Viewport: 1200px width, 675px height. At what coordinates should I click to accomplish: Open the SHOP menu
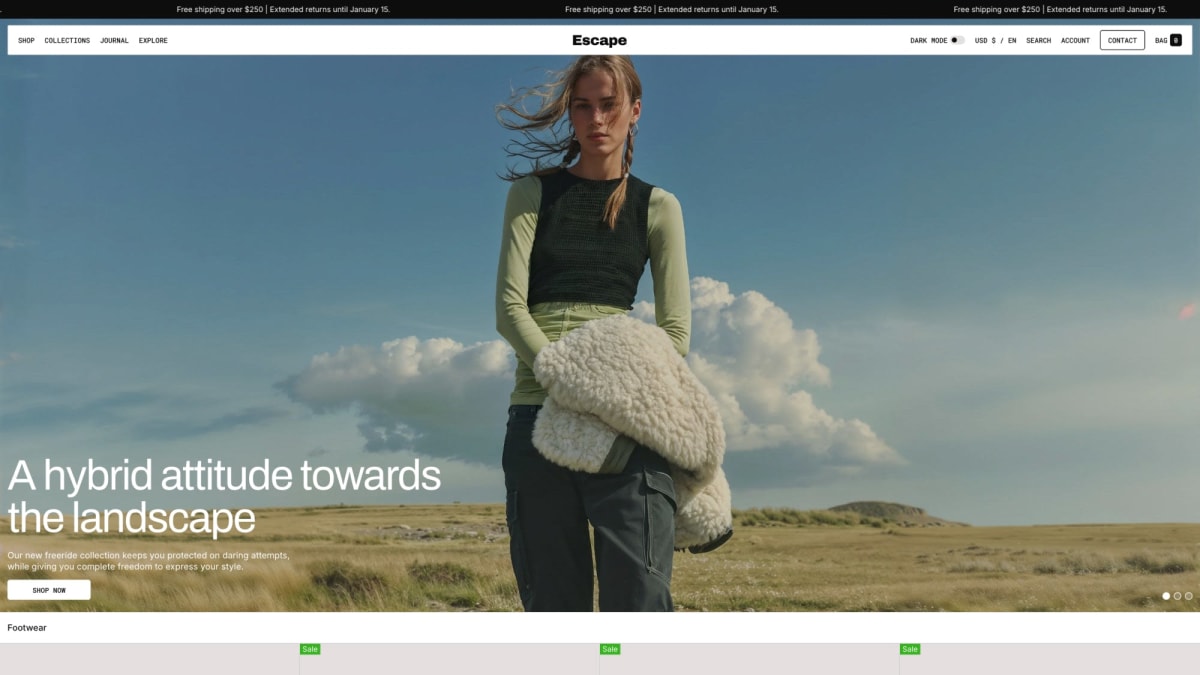click(26, 40)
